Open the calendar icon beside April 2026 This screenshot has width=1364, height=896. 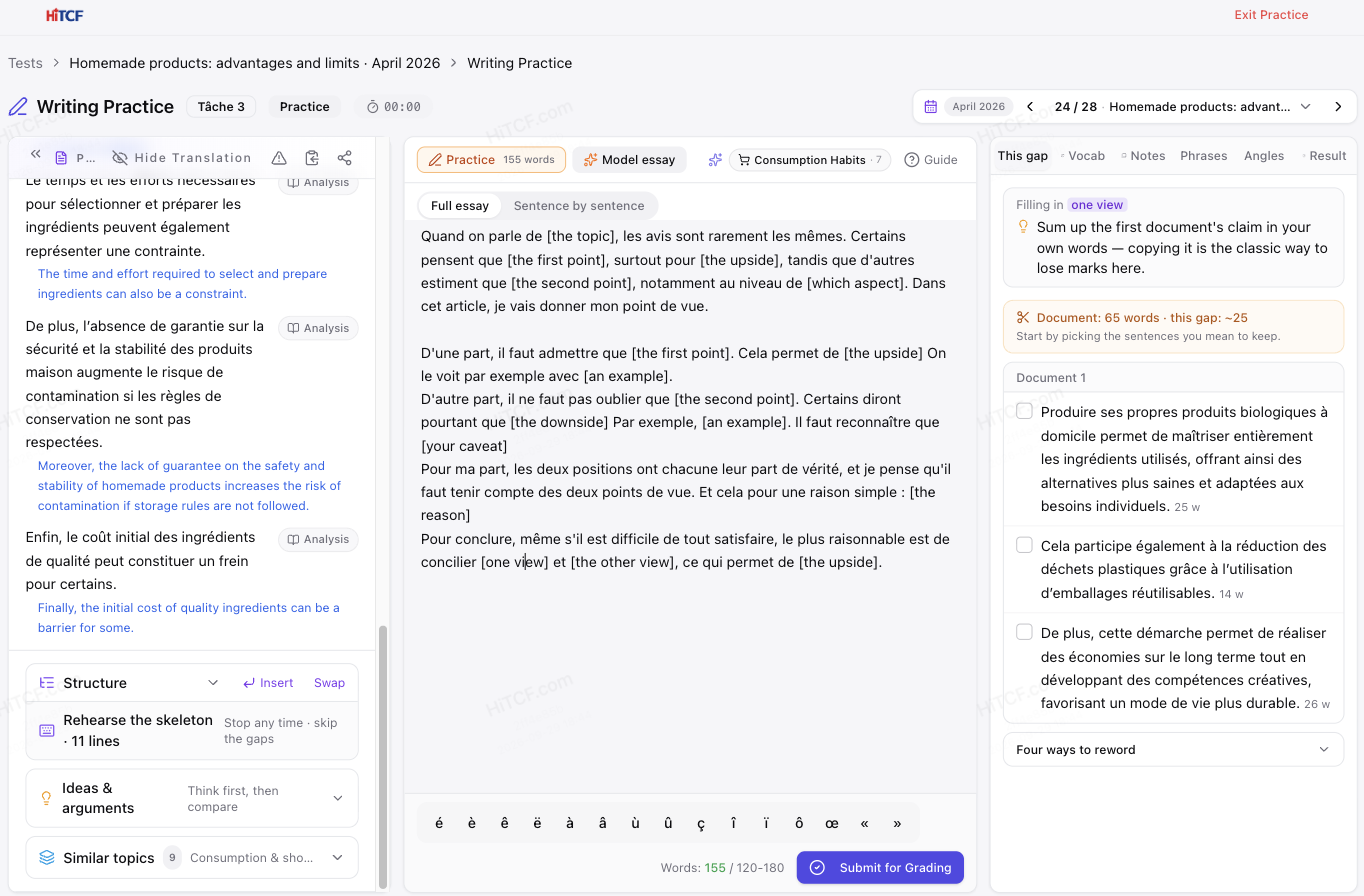[931, 107]
